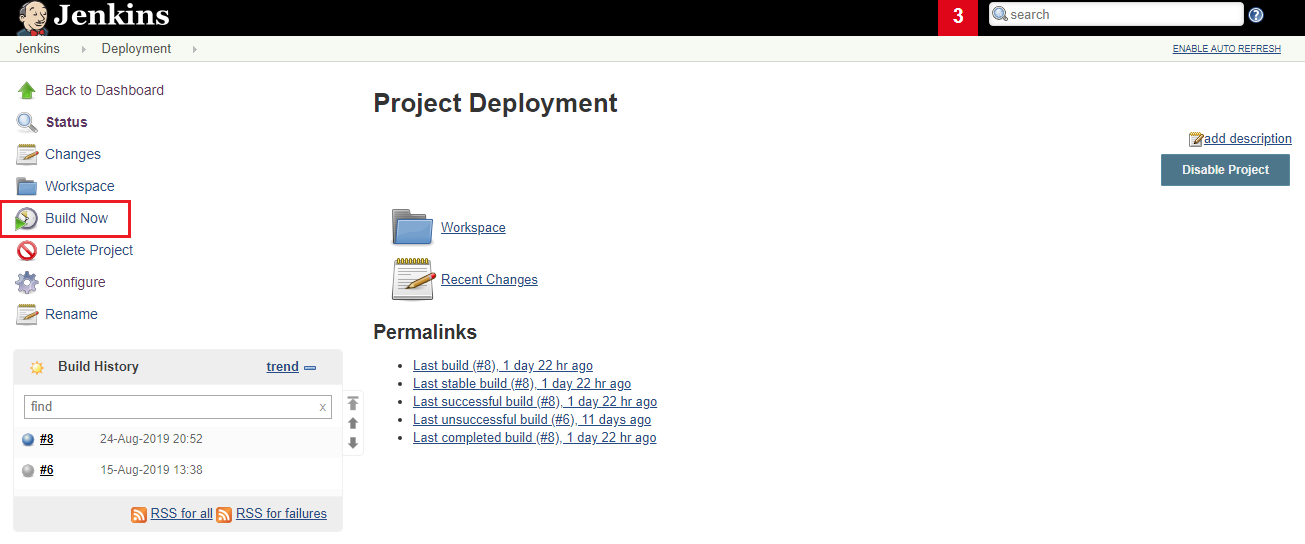
Task: Click the notepad Changes icon in sidebar
Action: [27, 154]
